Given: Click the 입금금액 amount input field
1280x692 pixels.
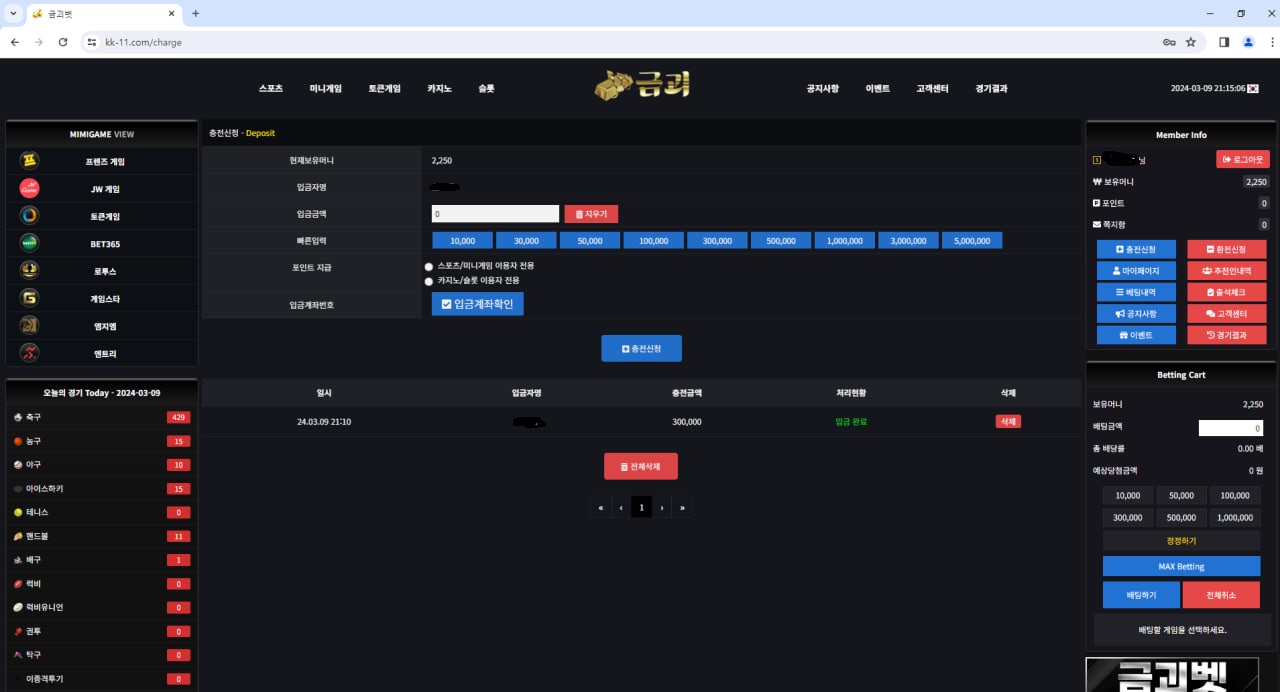Looking at the screenshot, I should click(495, 214).
